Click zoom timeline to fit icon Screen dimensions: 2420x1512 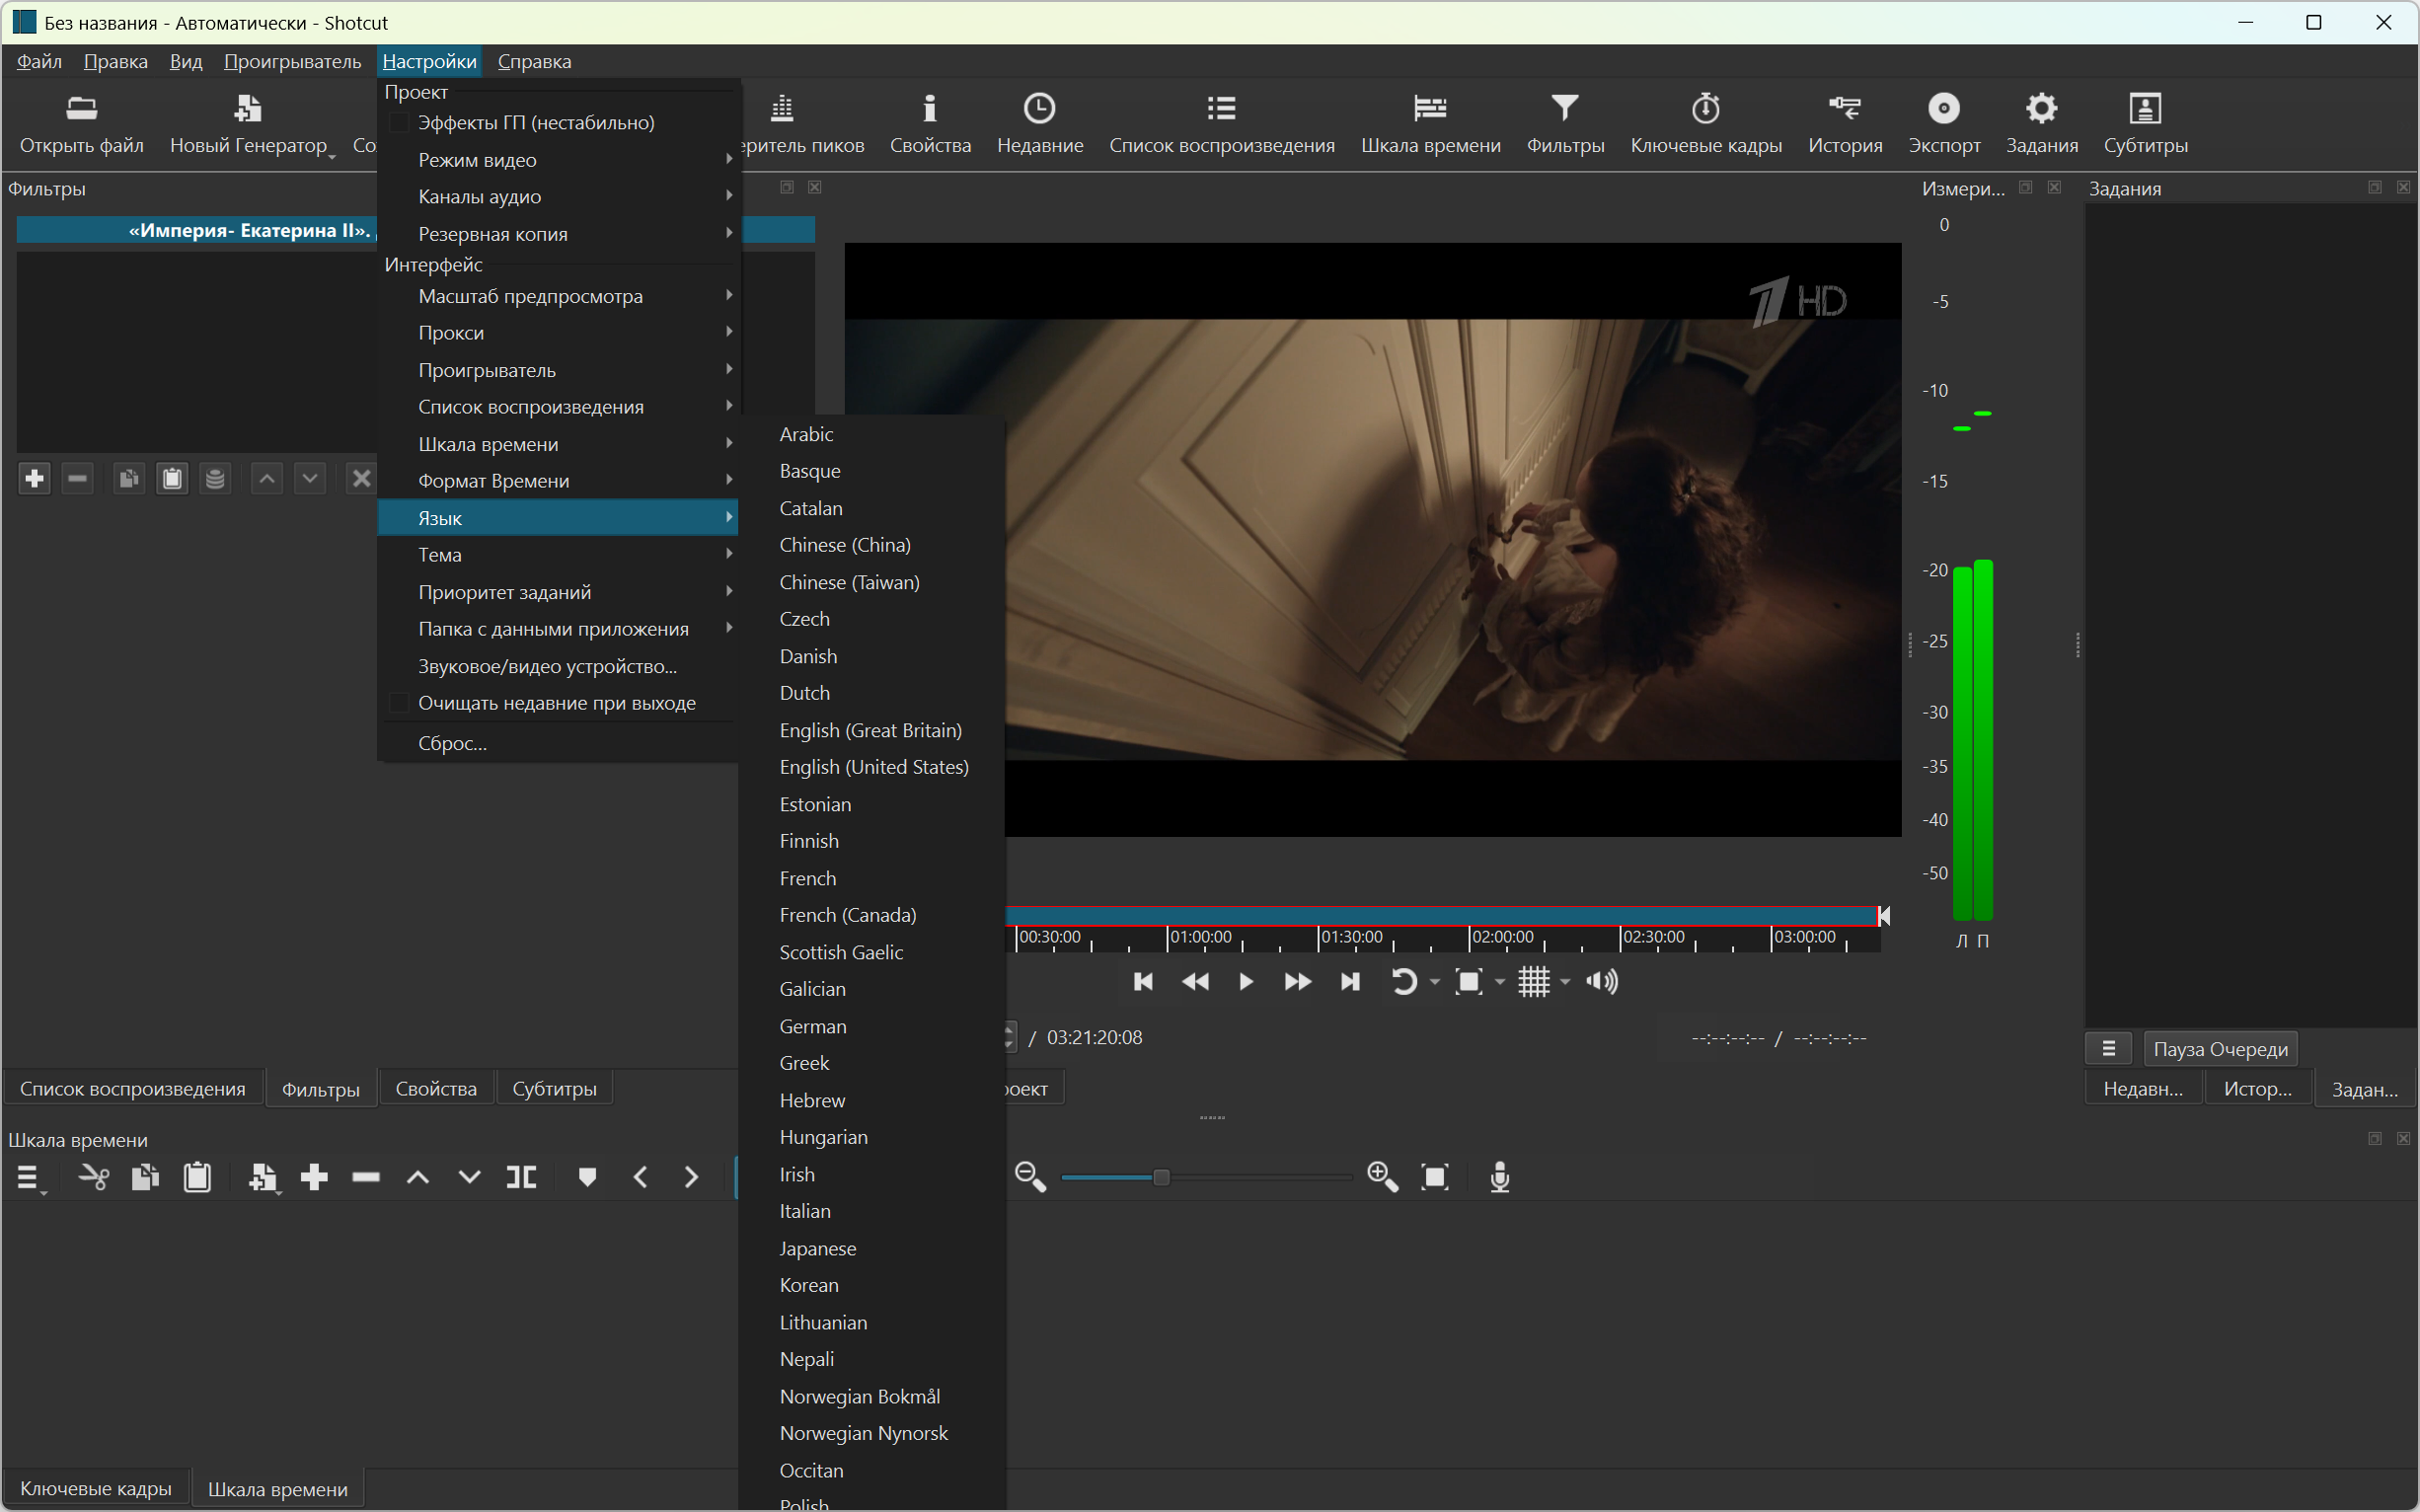point(1435,1177)
